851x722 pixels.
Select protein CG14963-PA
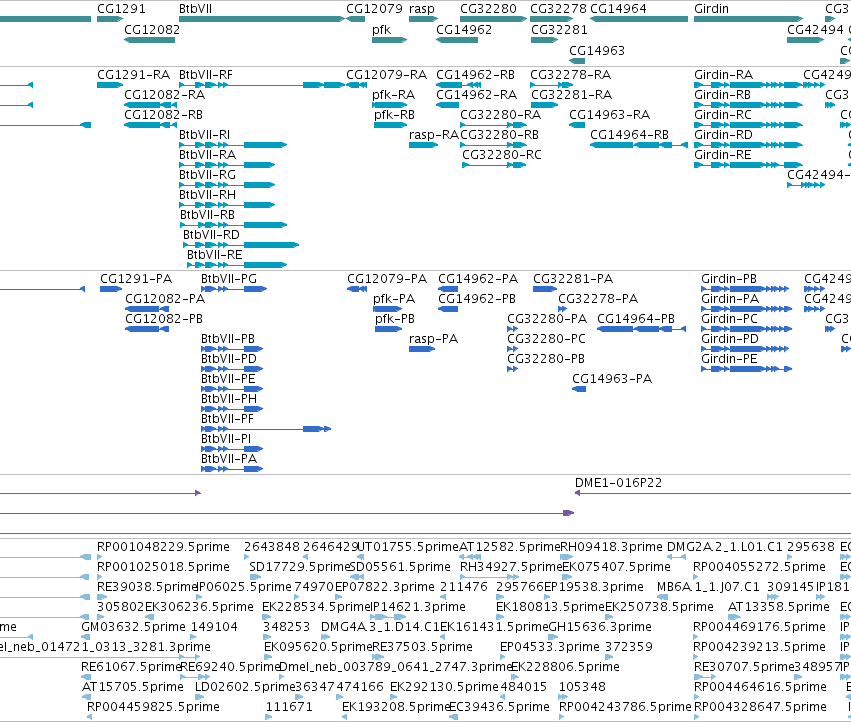click(579, 389)
